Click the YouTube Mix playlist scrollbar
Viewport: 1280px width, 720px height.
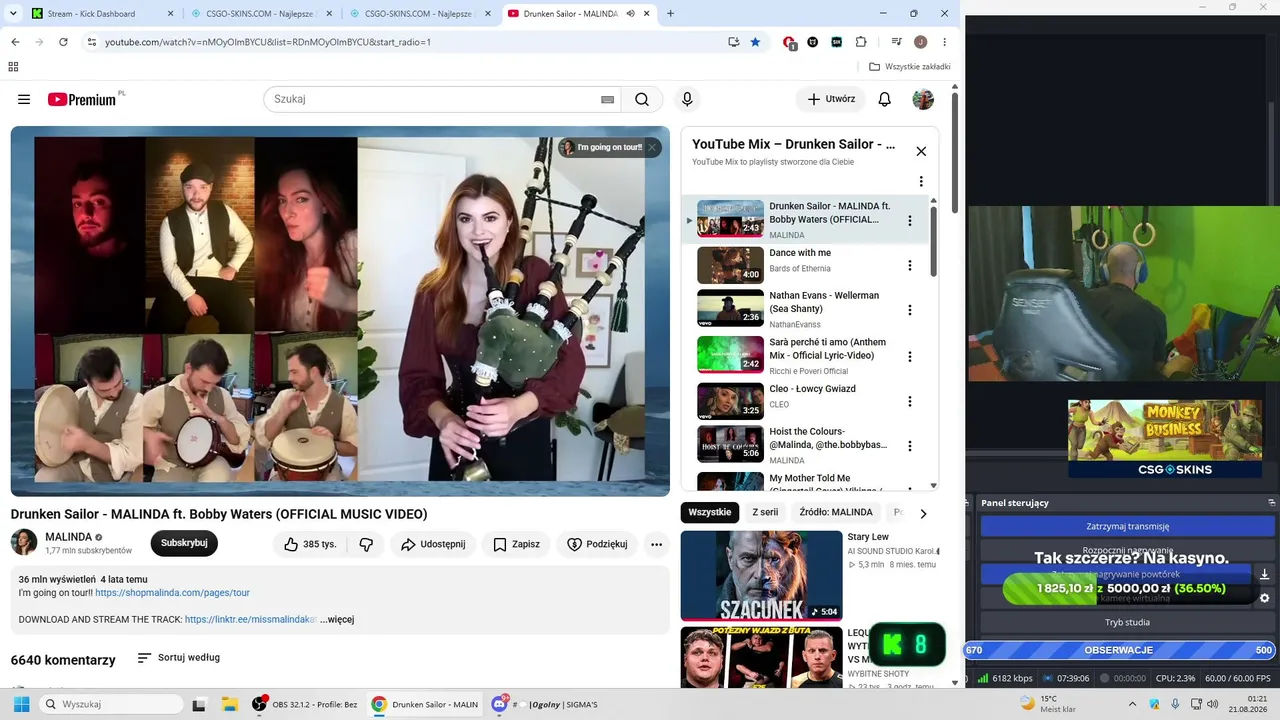(x=934, y=240)
